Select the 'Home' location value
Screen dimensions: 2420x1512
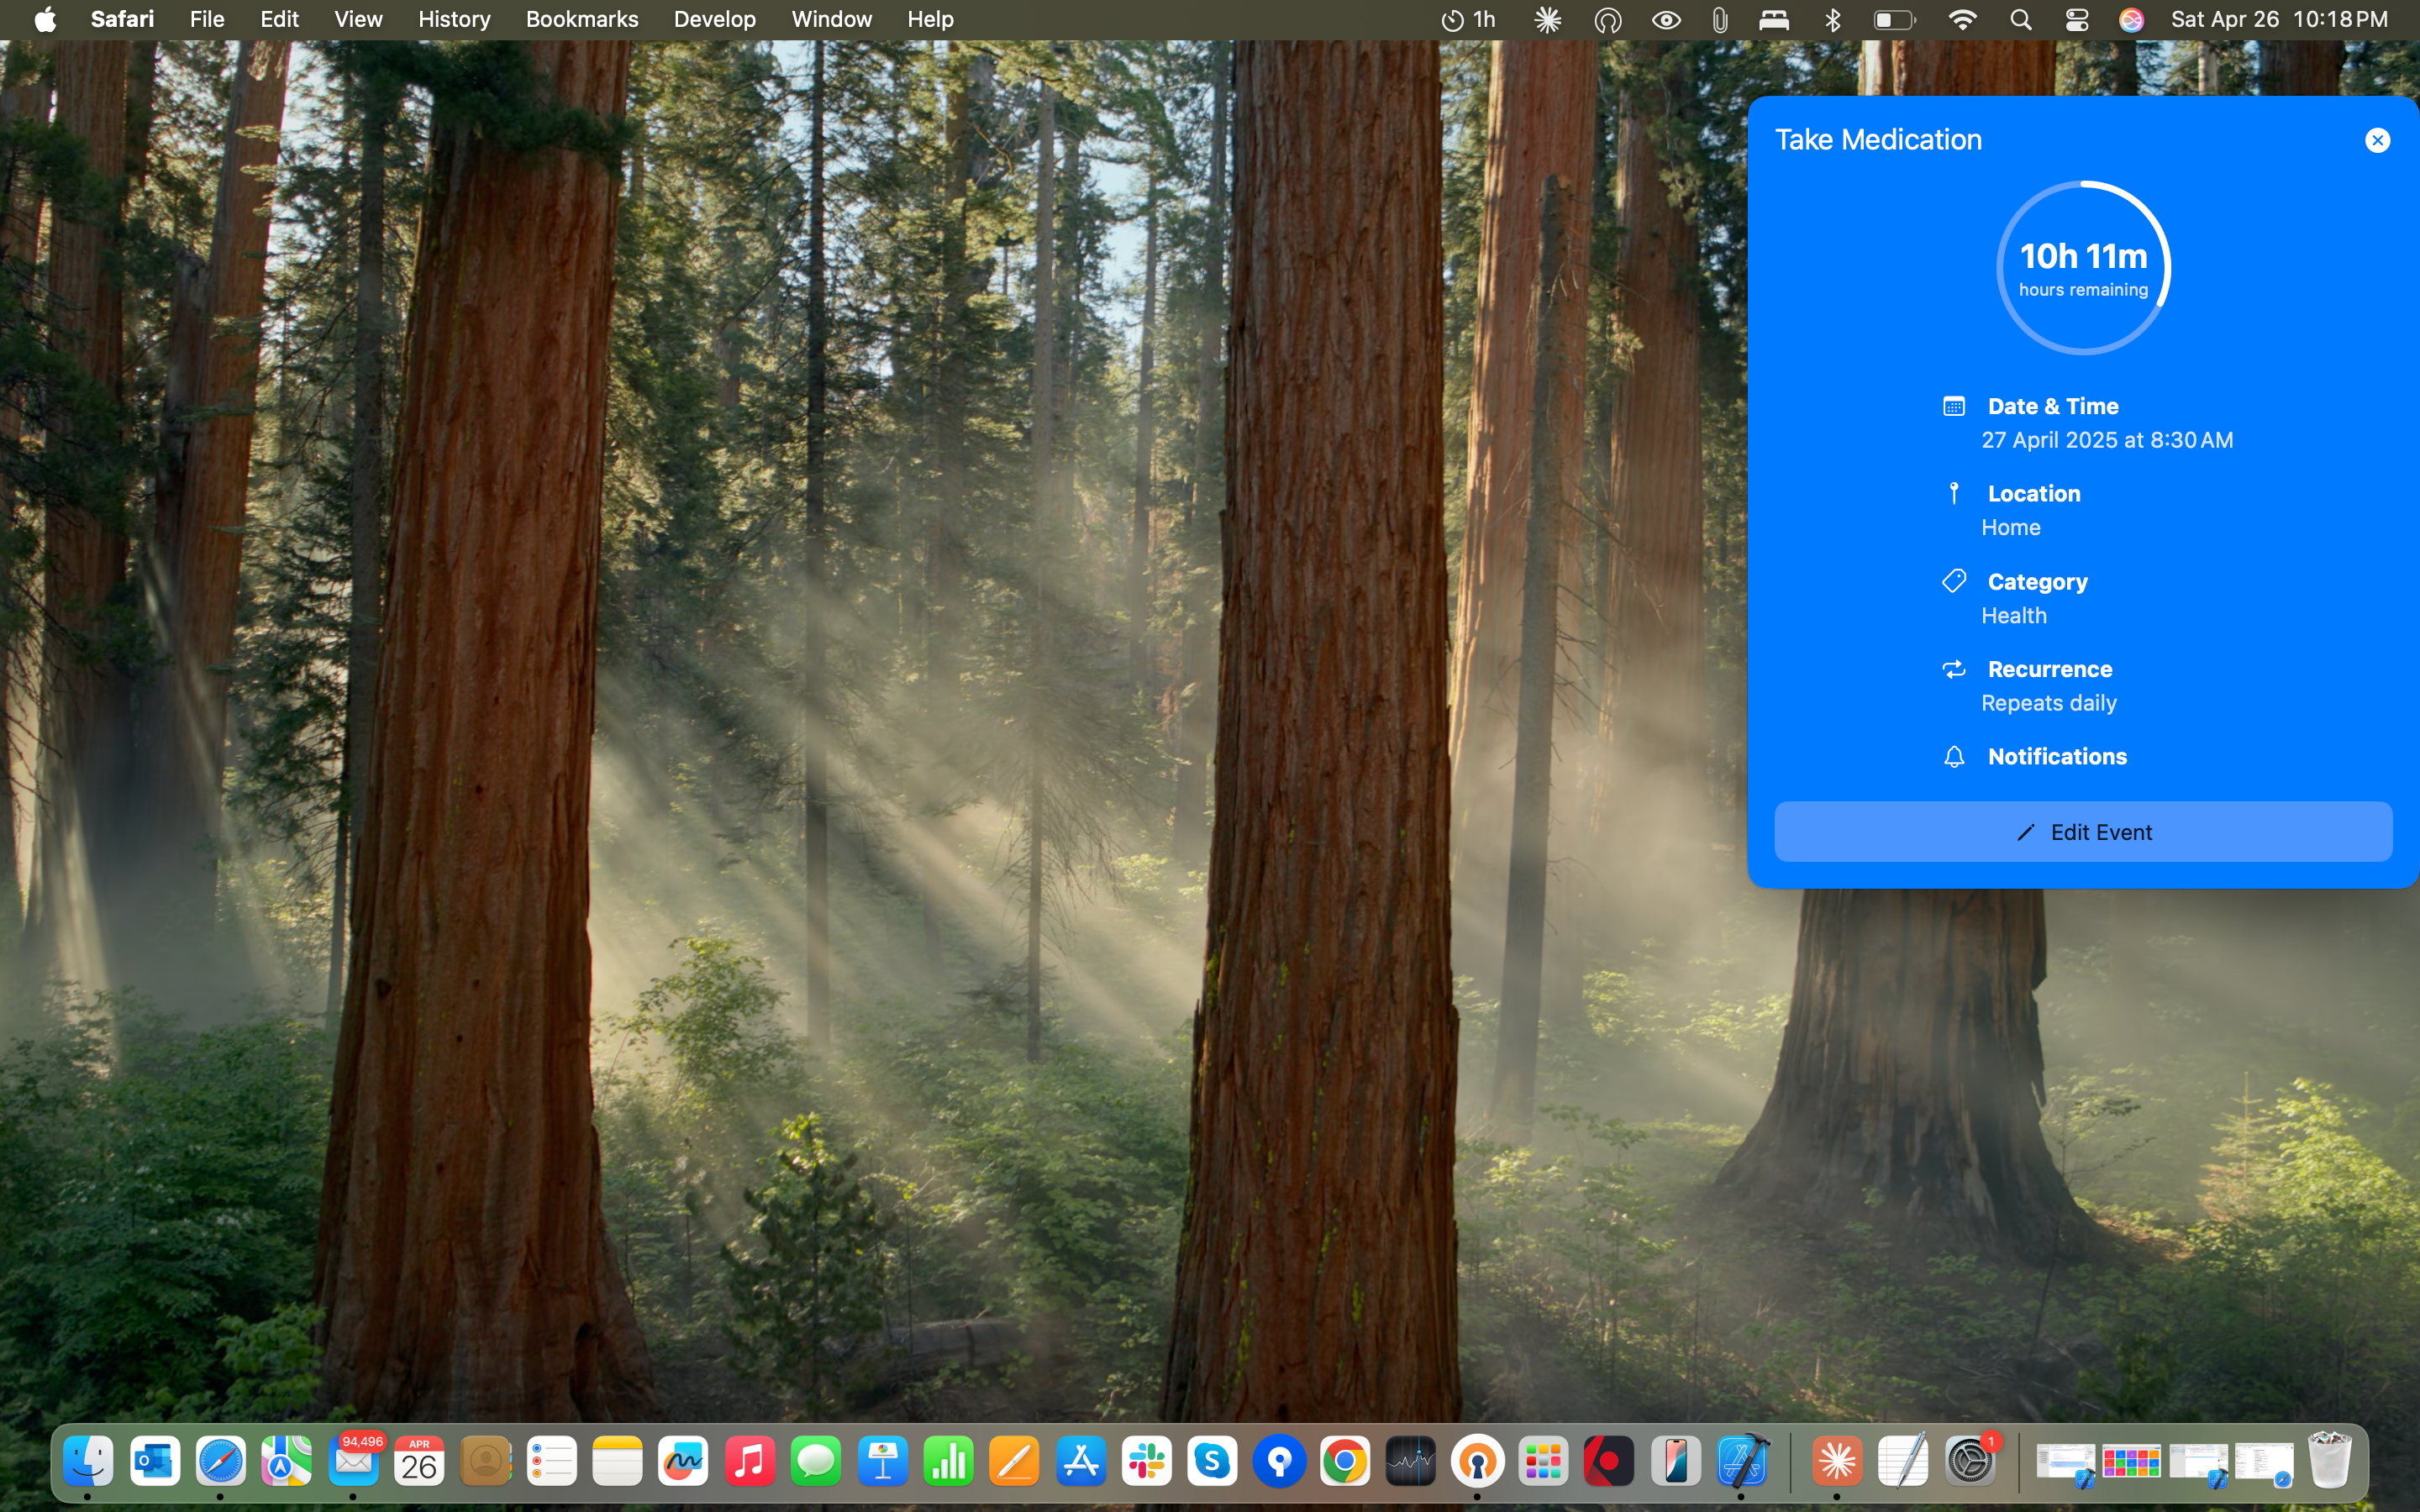click(2011, 527)
